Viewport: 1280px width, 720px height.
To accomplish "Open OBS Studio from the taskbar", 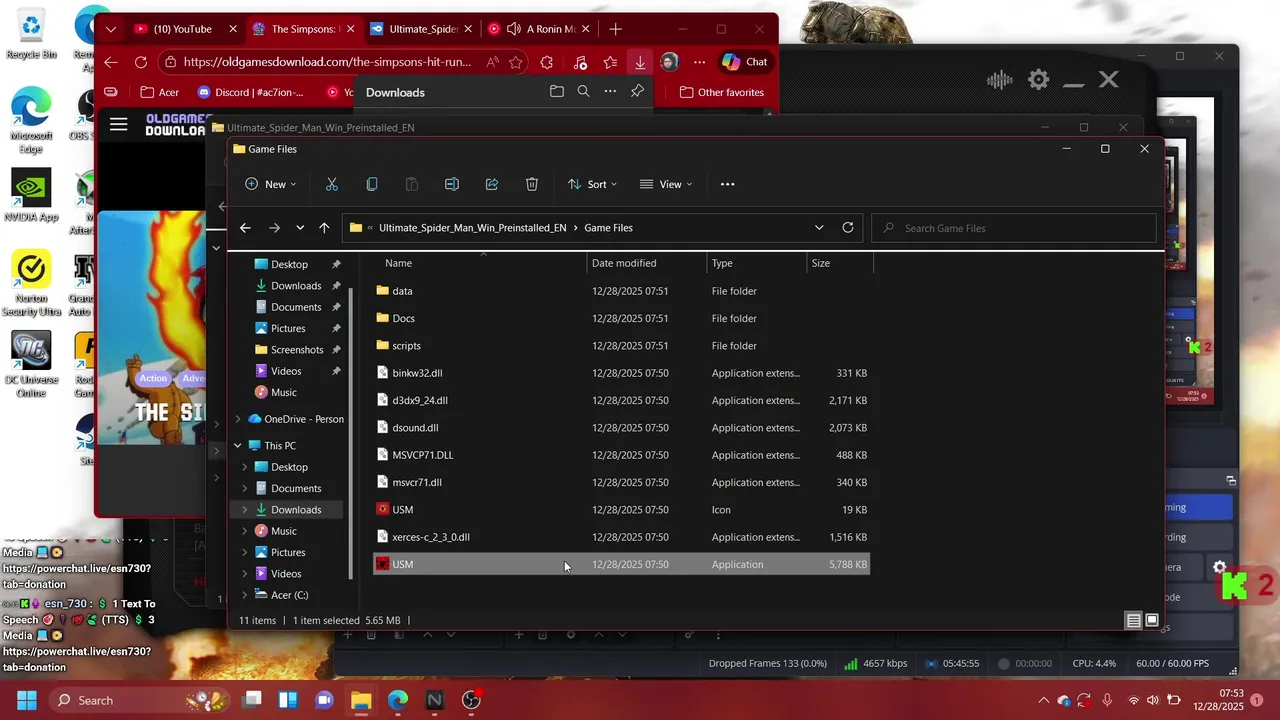I will 471,700.
